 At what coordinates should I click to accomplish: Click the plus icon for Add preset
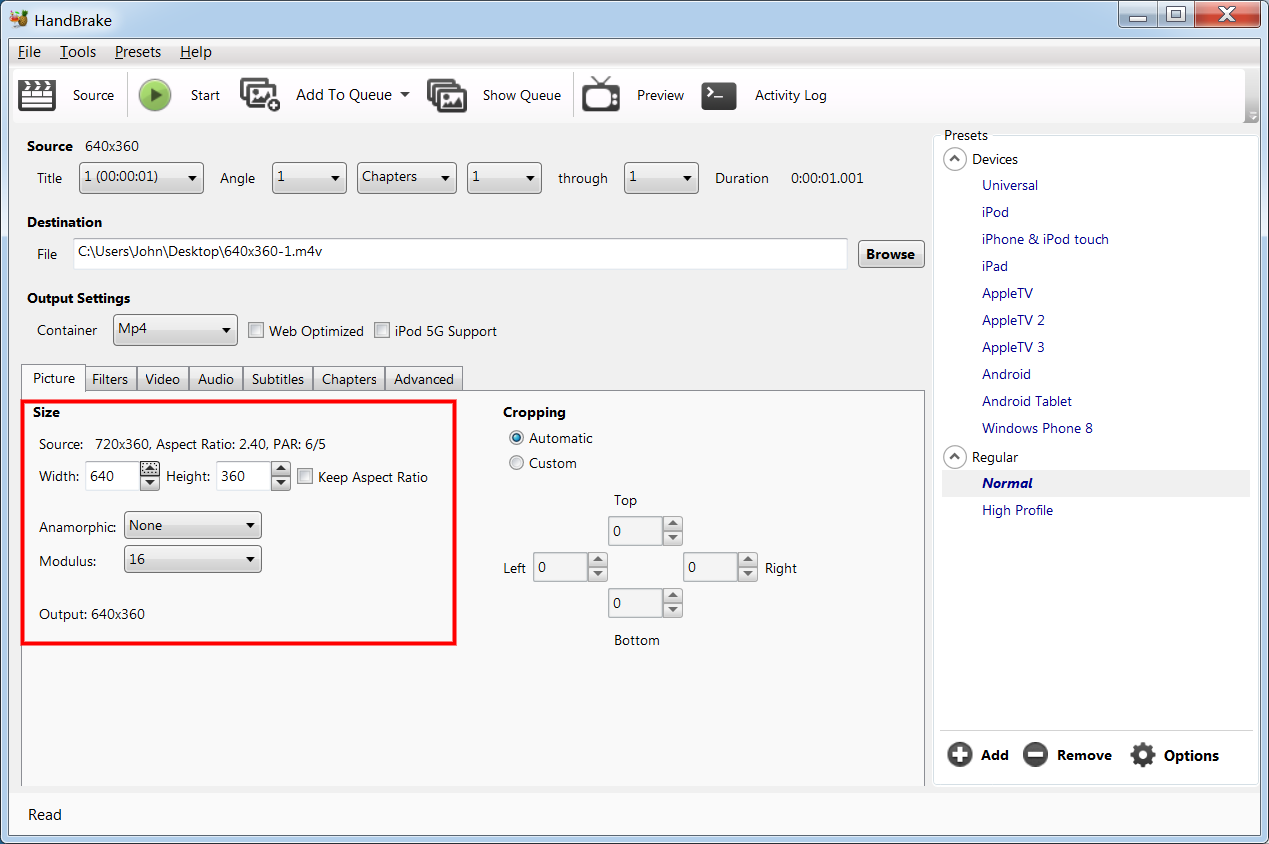[x=960, y=755]
